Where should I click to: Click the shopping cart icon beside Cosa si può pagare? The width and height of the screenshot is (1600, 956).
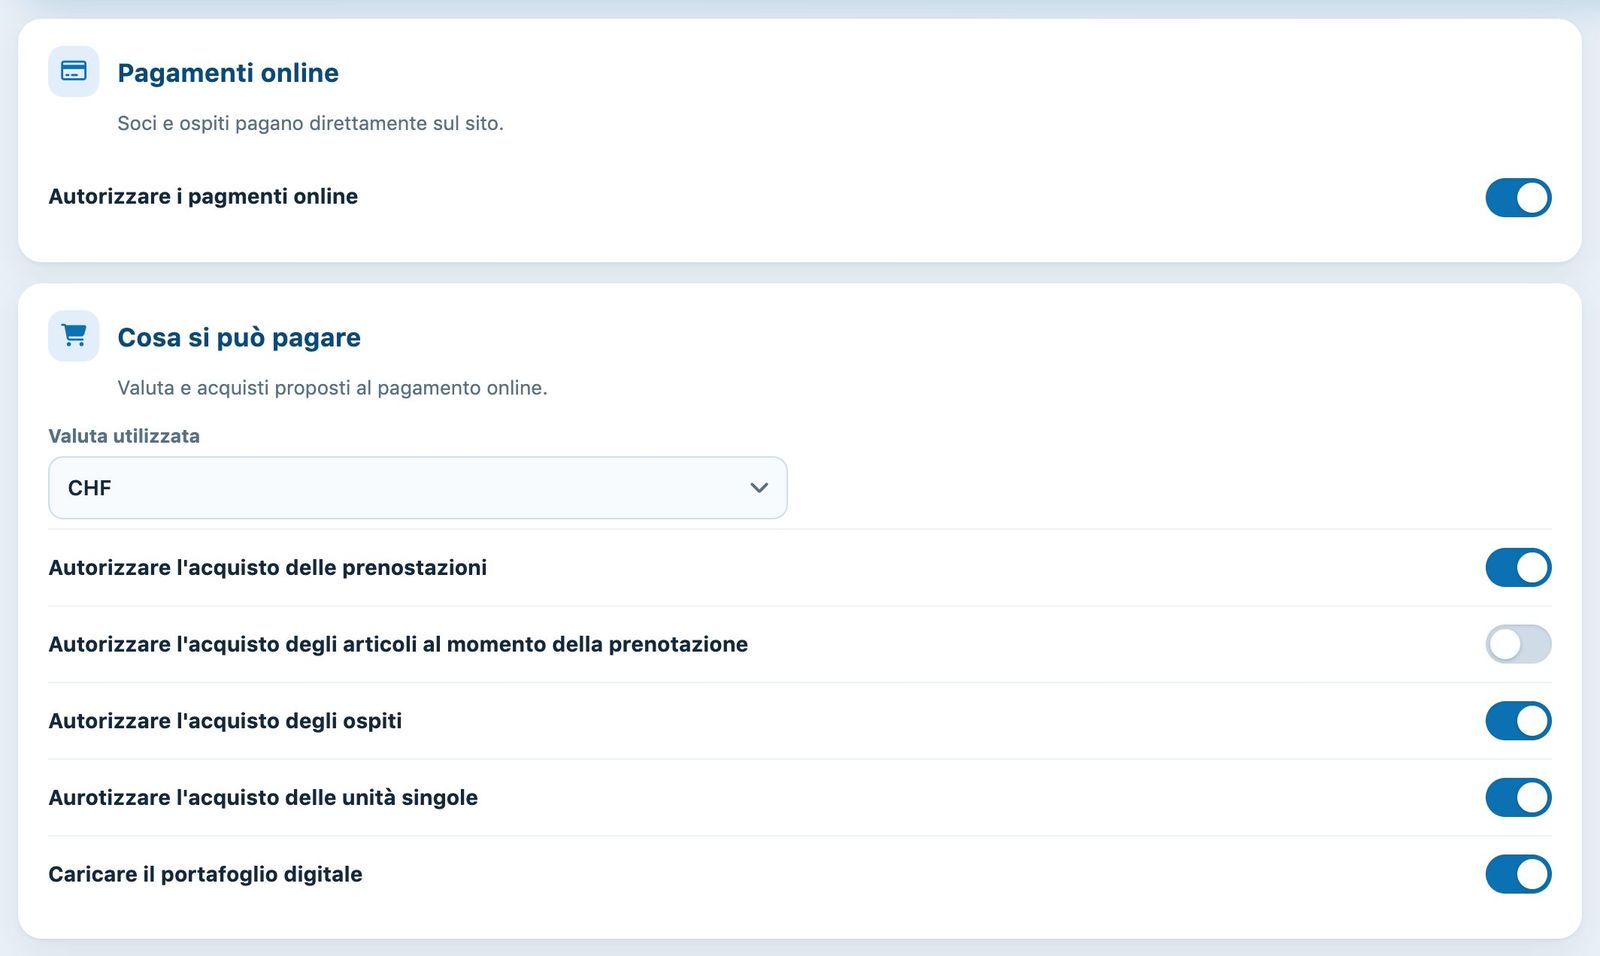[x=74, y=336]
